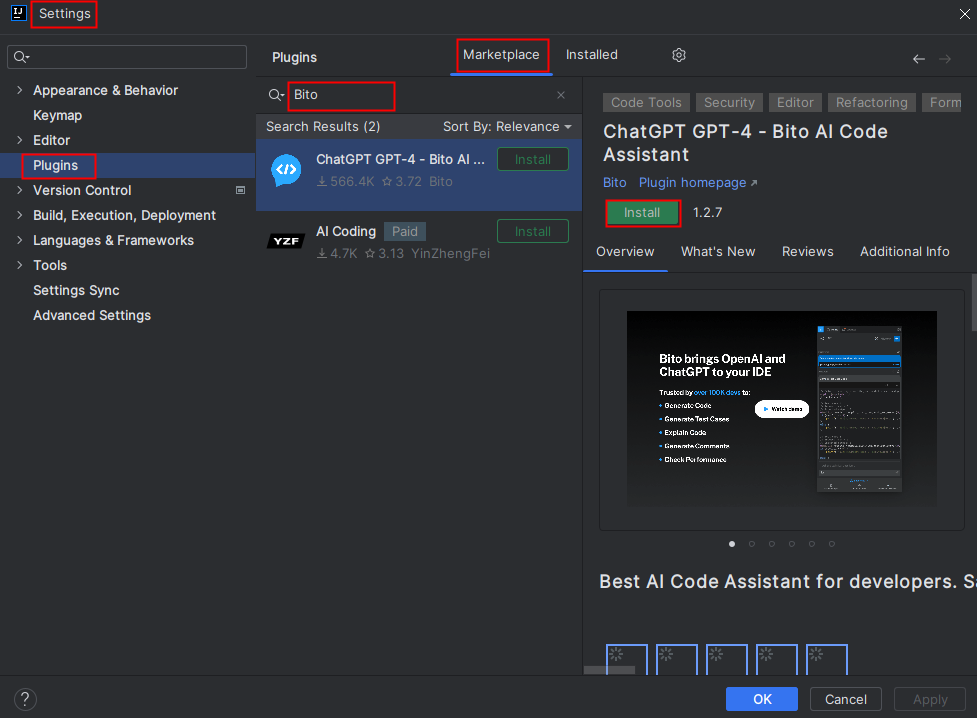
Task: Install the ChatGPT GPT-4 Bito plugin from list
Action: 533,160
